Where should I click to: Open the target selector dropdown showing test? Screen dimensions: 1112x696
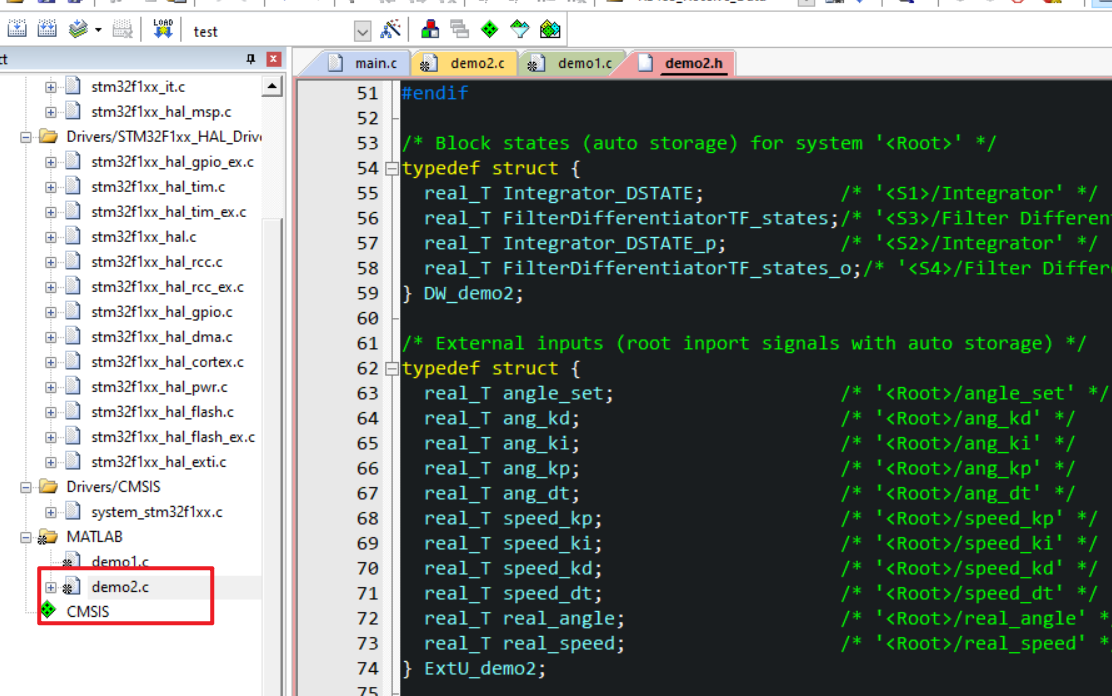coord(362,31)
